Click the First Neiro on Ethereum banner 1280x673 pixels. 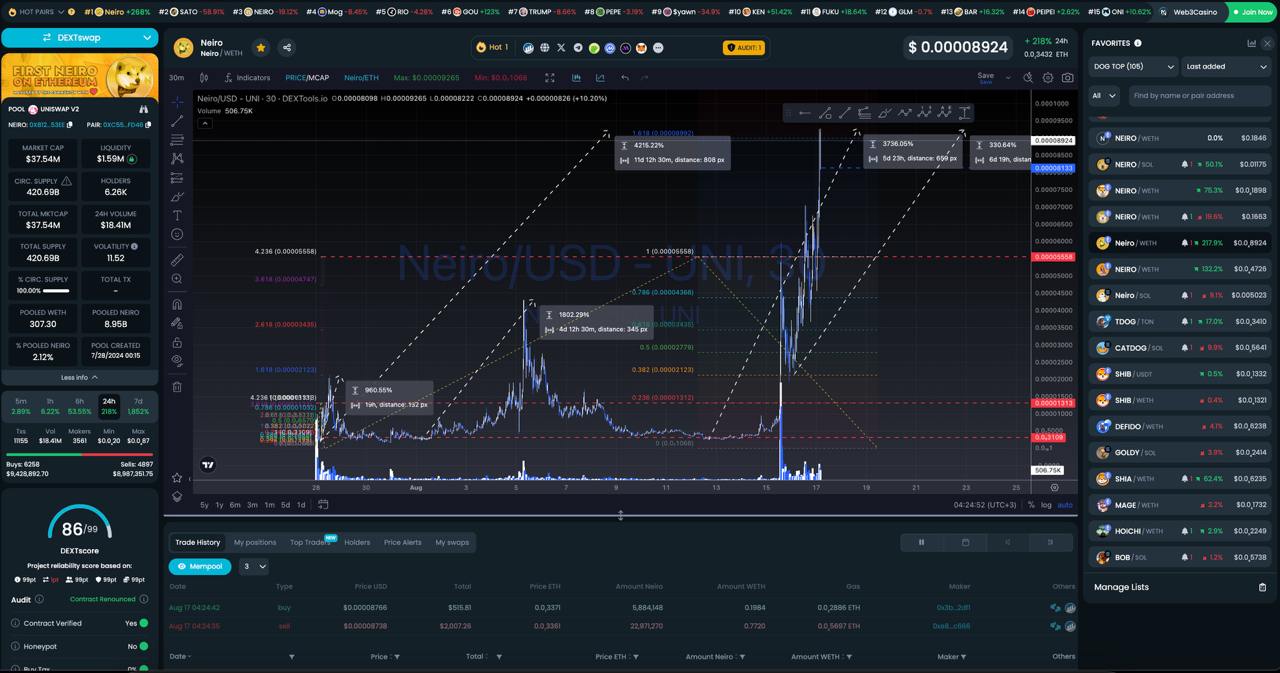pyautogui.click(x=79, y=76)
